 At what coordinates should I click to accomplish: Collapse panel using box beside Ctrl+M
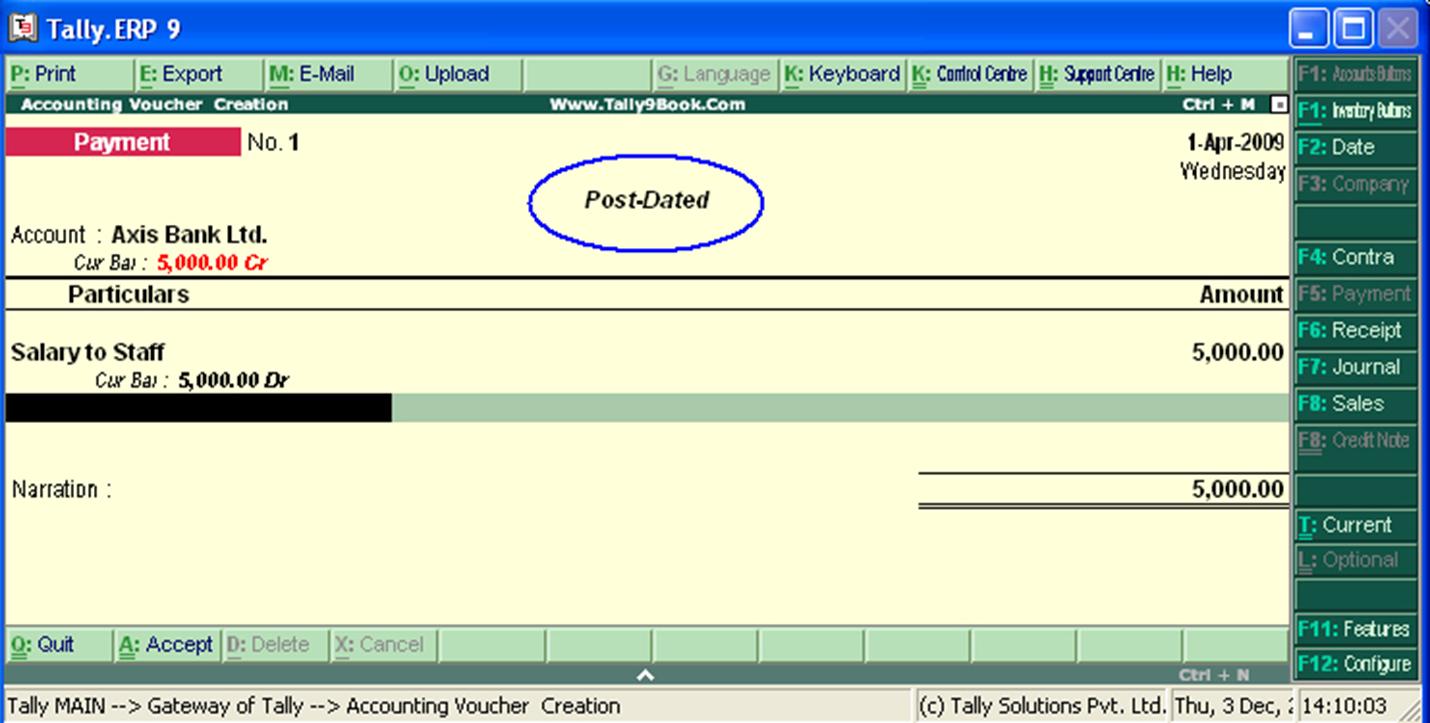1279,102
